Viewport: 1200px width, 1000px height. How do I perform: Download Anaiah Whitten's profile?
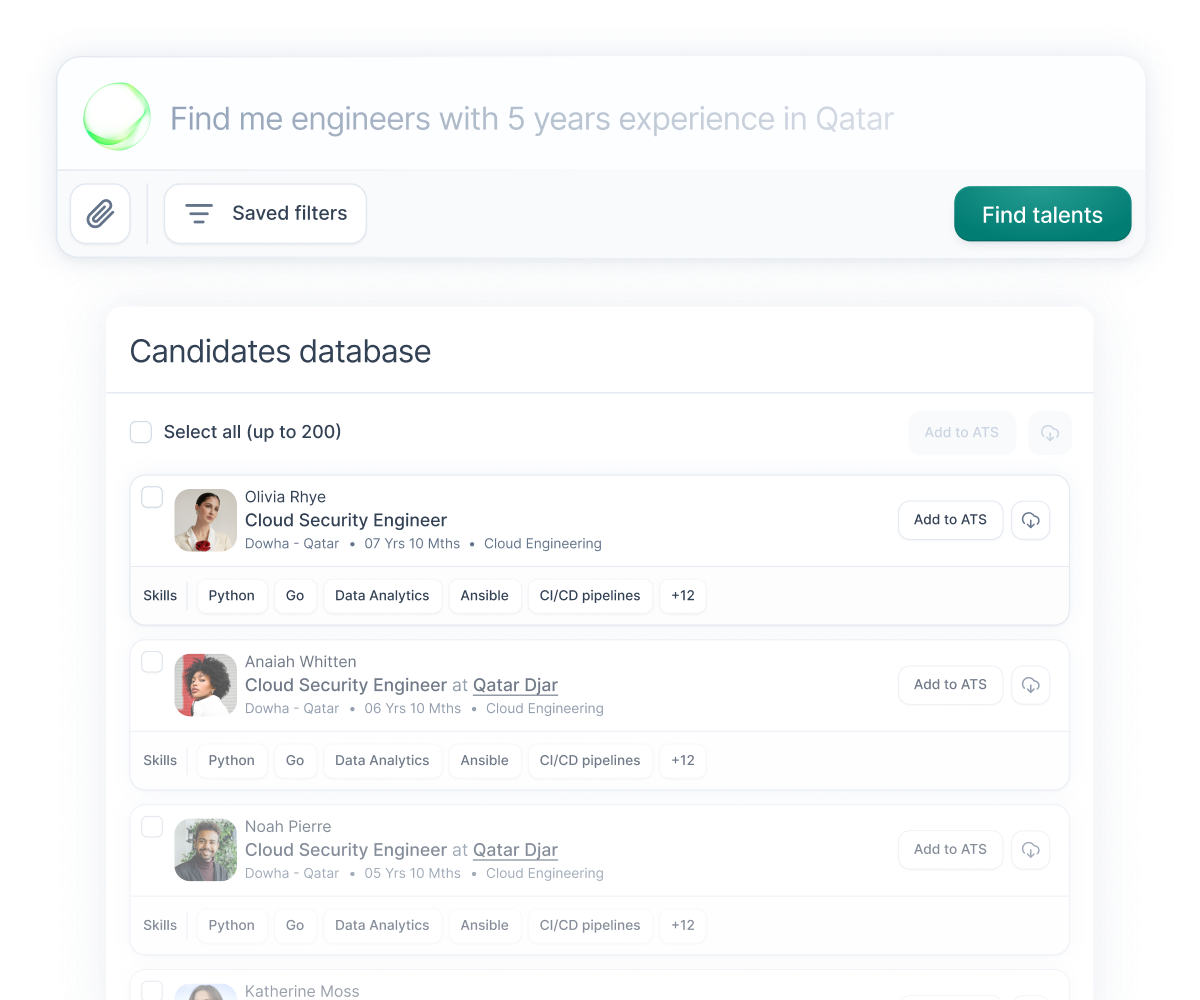(1030, 685)
